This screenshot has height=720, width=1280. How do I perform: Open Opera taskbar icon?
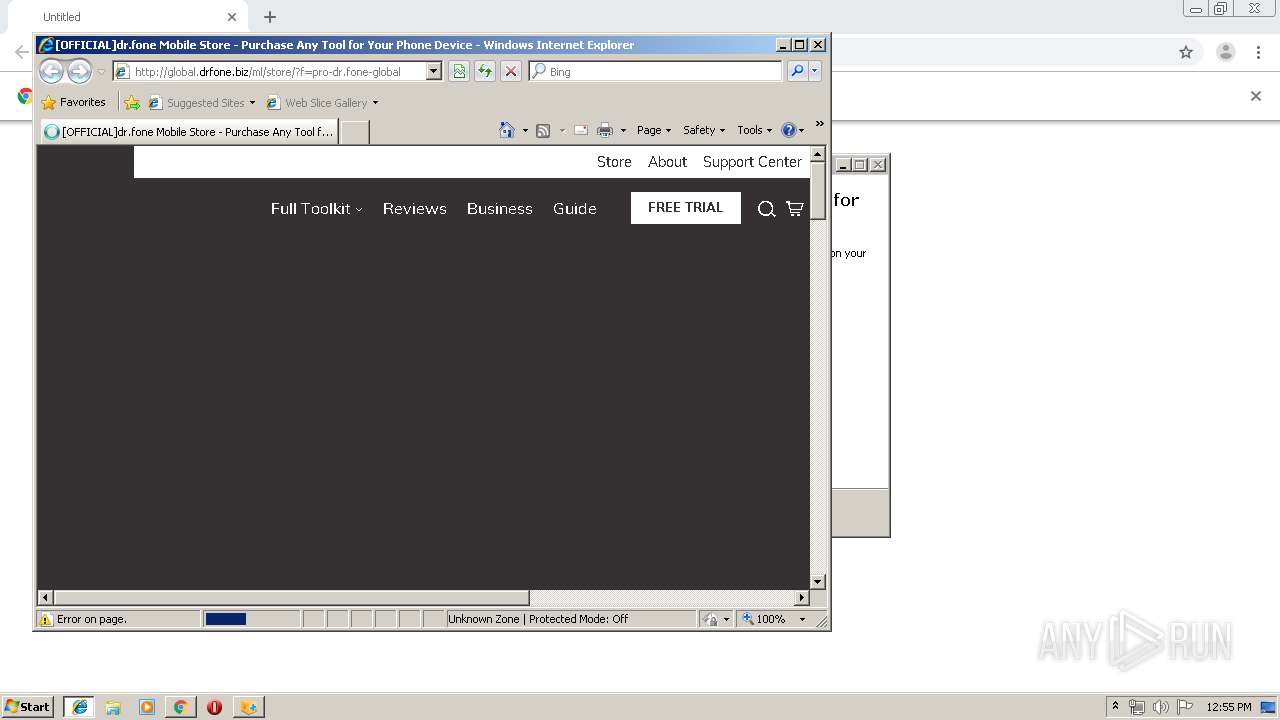click(214, 707)
